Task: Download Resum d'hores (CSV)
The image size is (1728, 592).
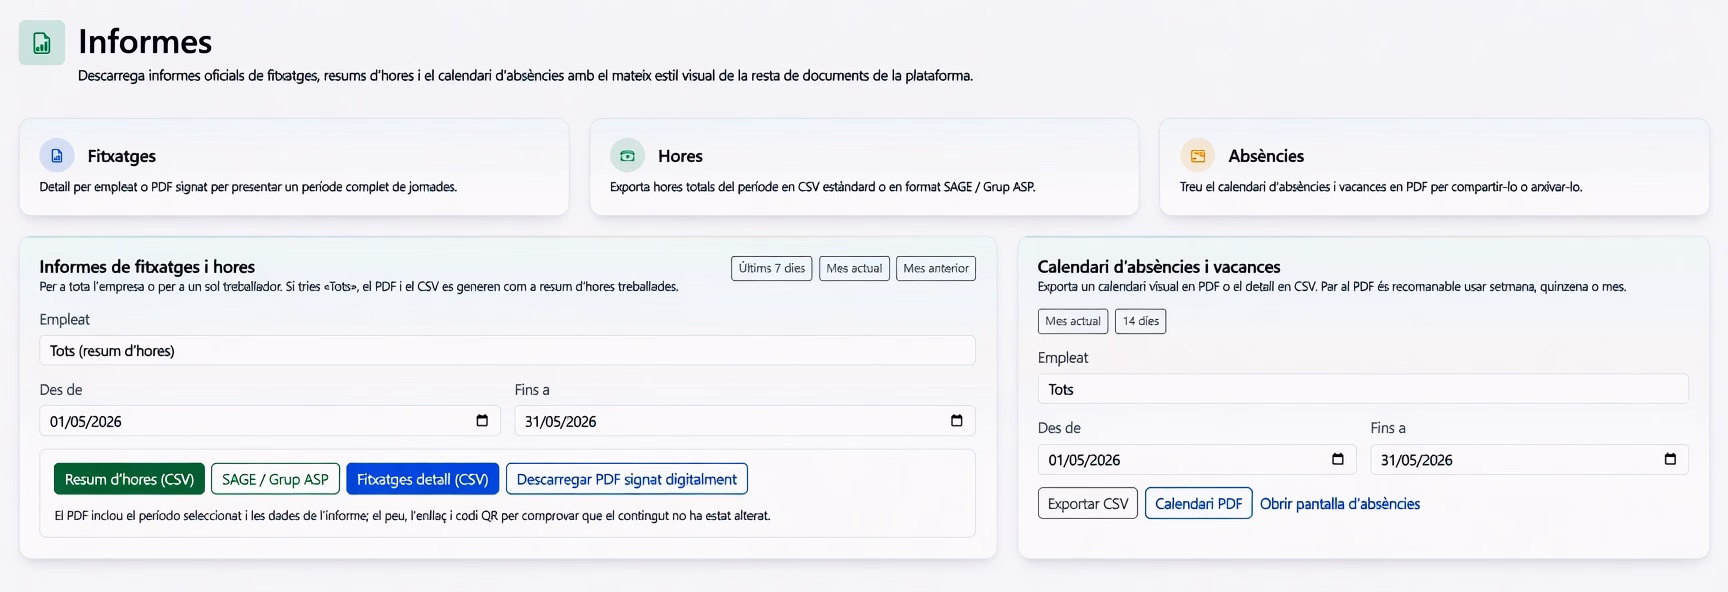Action: (x=129, y=479)
